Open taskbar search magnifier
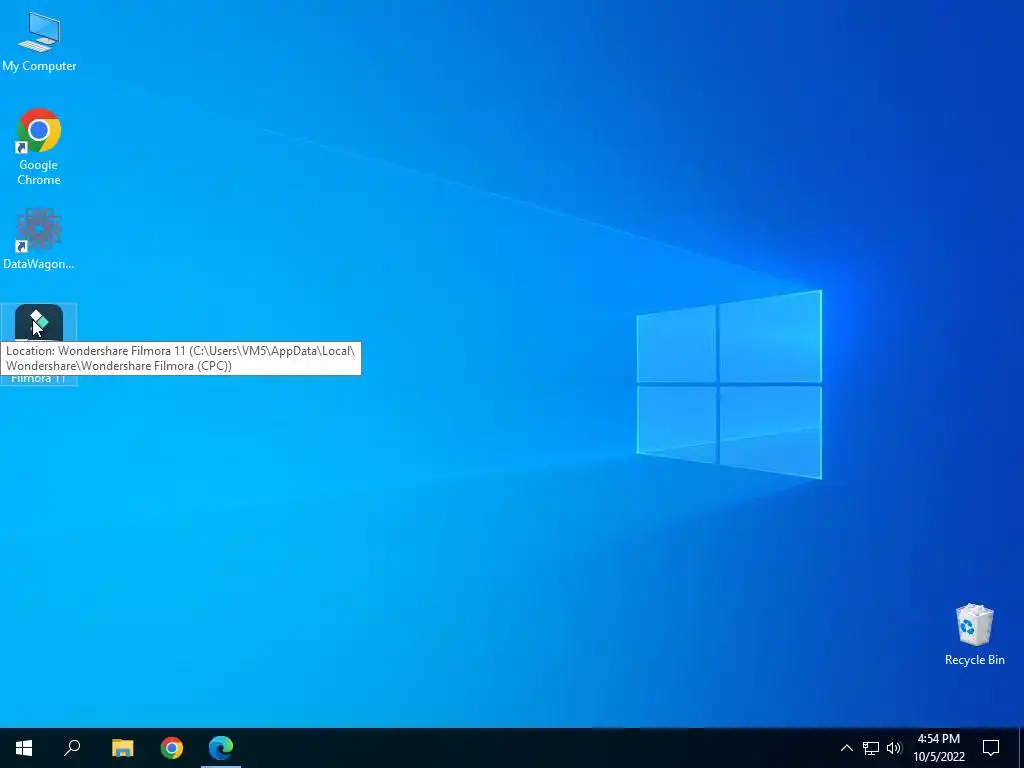1024x768 pixels. click(x=72, y=748)
